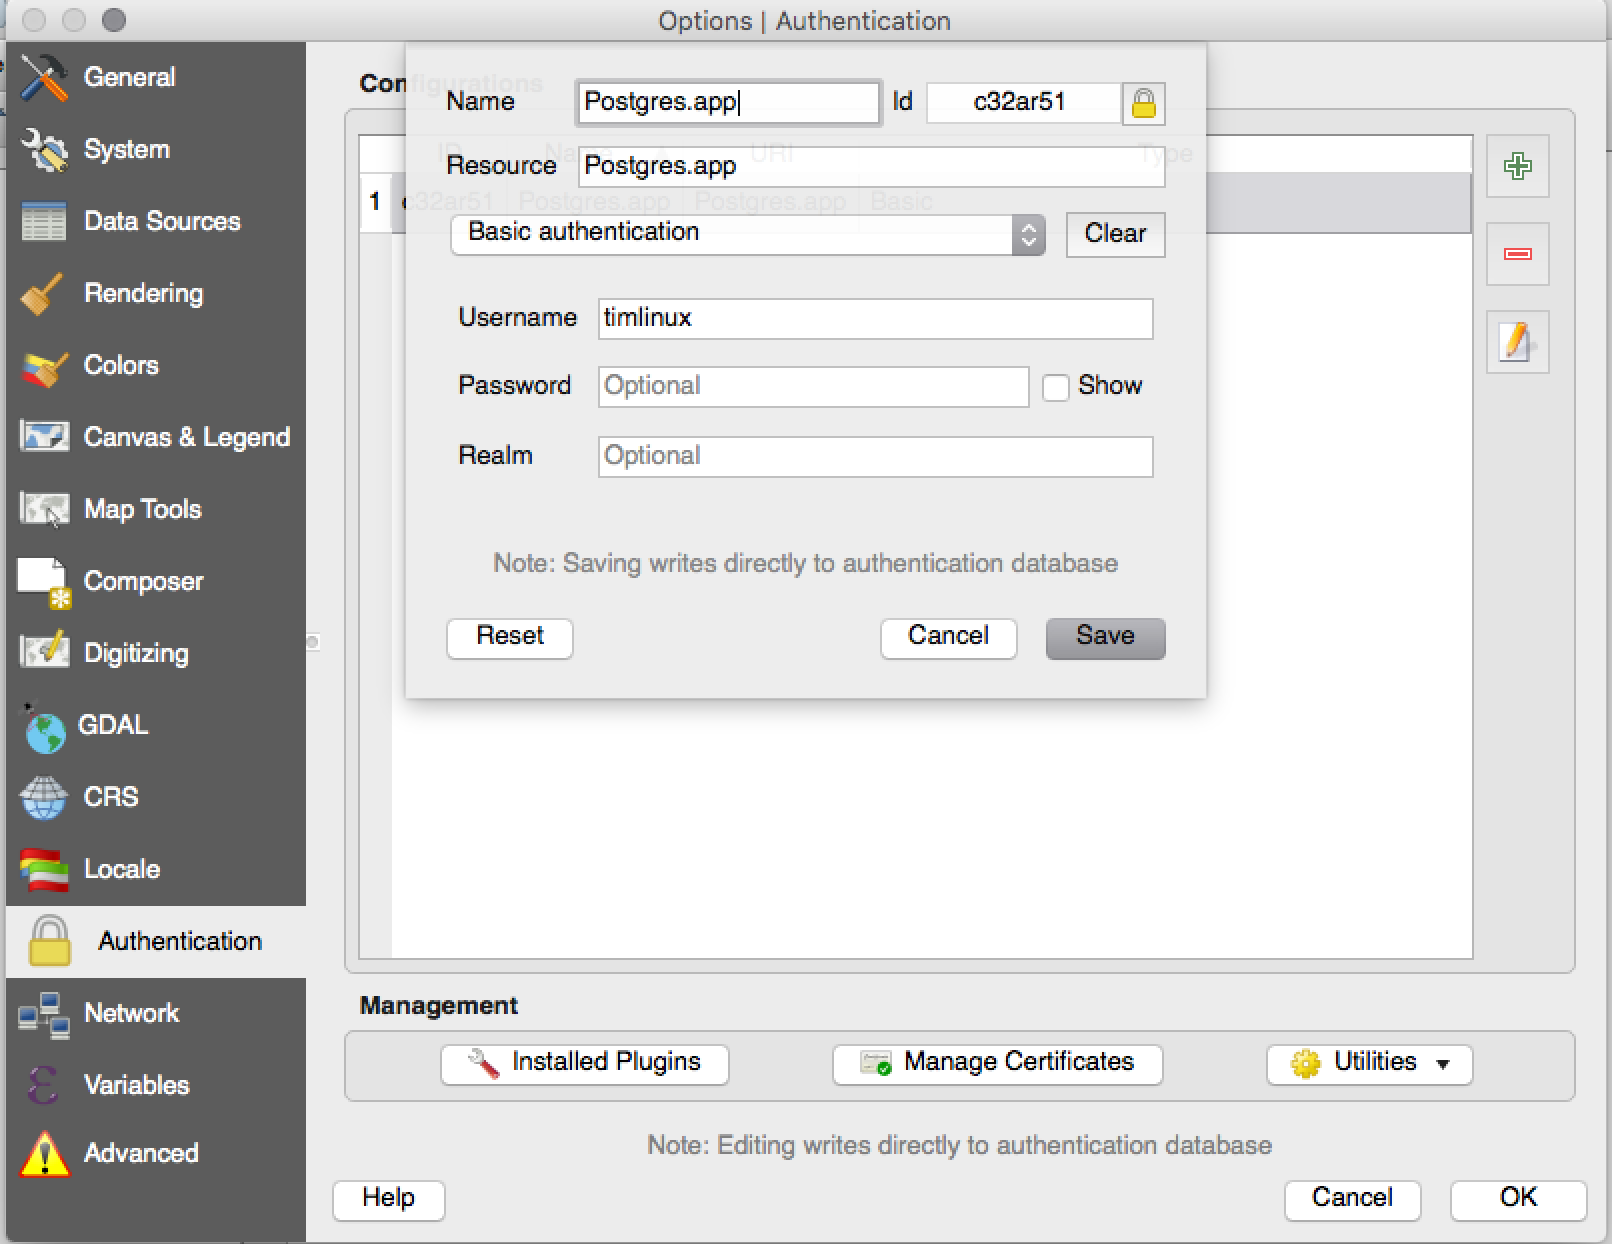The width and height of the screenshot is (1612, 1244).
Task: Select the Advanced warning triangle icon
Action: pyautogui.click(x=44, y=1154)
